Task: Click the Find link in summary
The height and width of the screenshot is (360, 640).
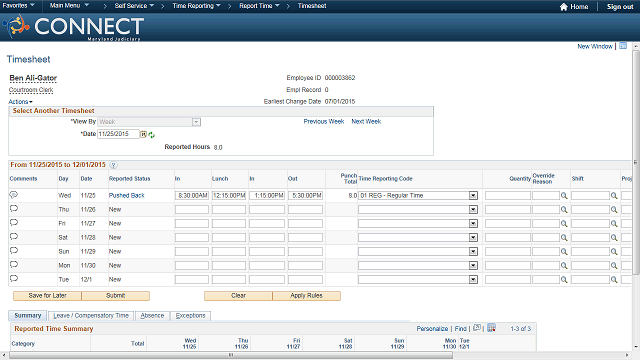Action: [x=460, y=329]
